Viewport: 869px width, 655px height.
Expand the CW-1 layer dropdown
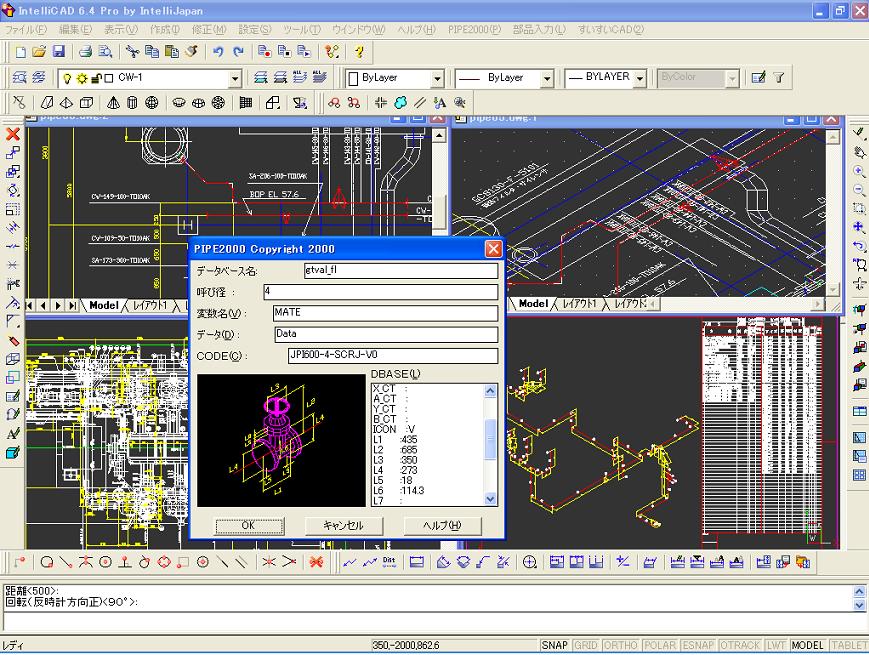click(x=235, y=79)
